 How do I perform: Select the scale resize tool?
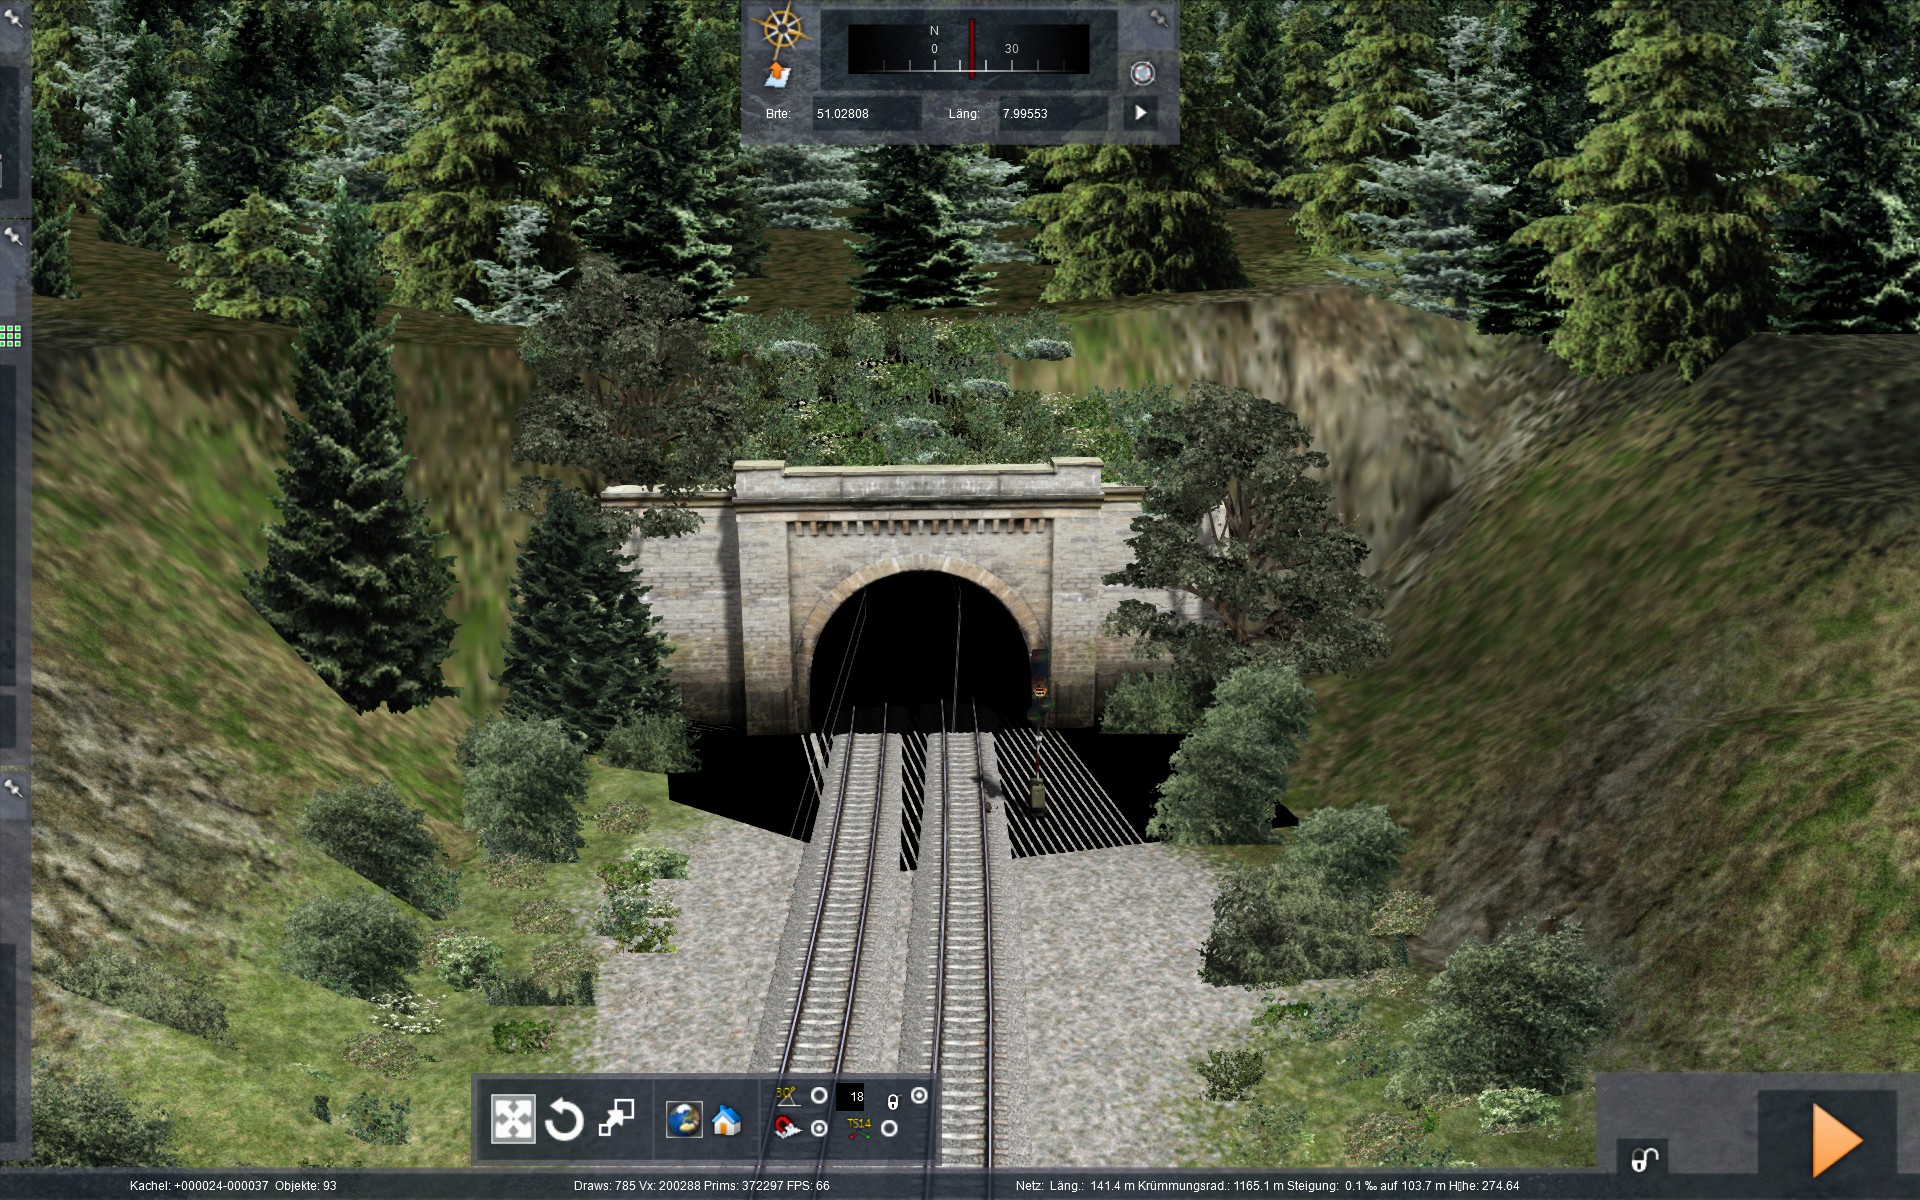(x=616, y=1119)
